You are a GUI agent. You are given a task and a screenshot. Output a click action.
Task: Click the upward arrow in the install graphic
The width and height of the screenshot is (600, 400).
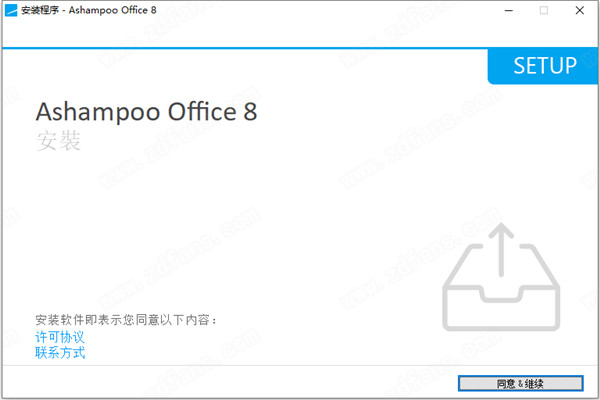click(x=502, y=250)
